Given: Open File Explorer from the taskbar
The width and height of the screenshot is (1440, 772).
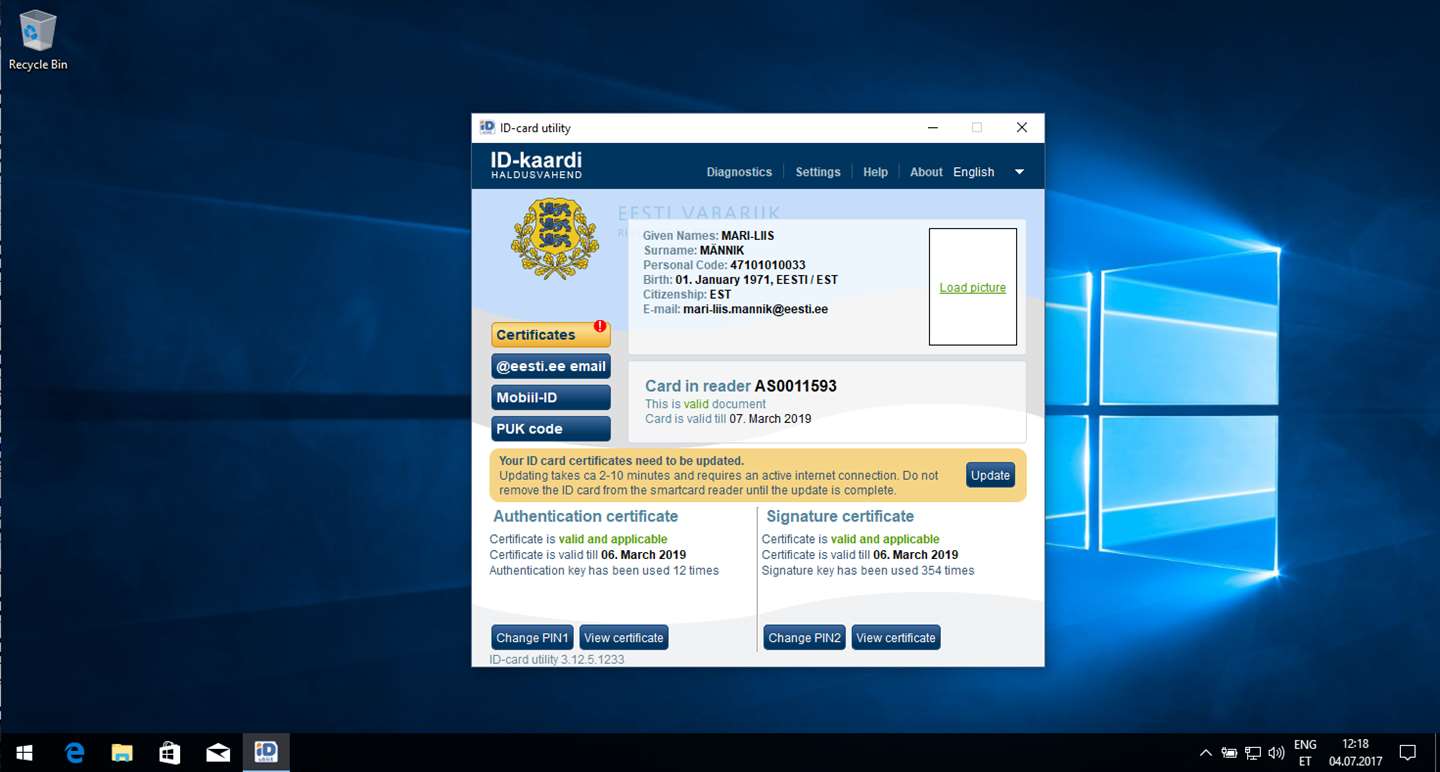Looking at the screenshot, I should (122, 752).
